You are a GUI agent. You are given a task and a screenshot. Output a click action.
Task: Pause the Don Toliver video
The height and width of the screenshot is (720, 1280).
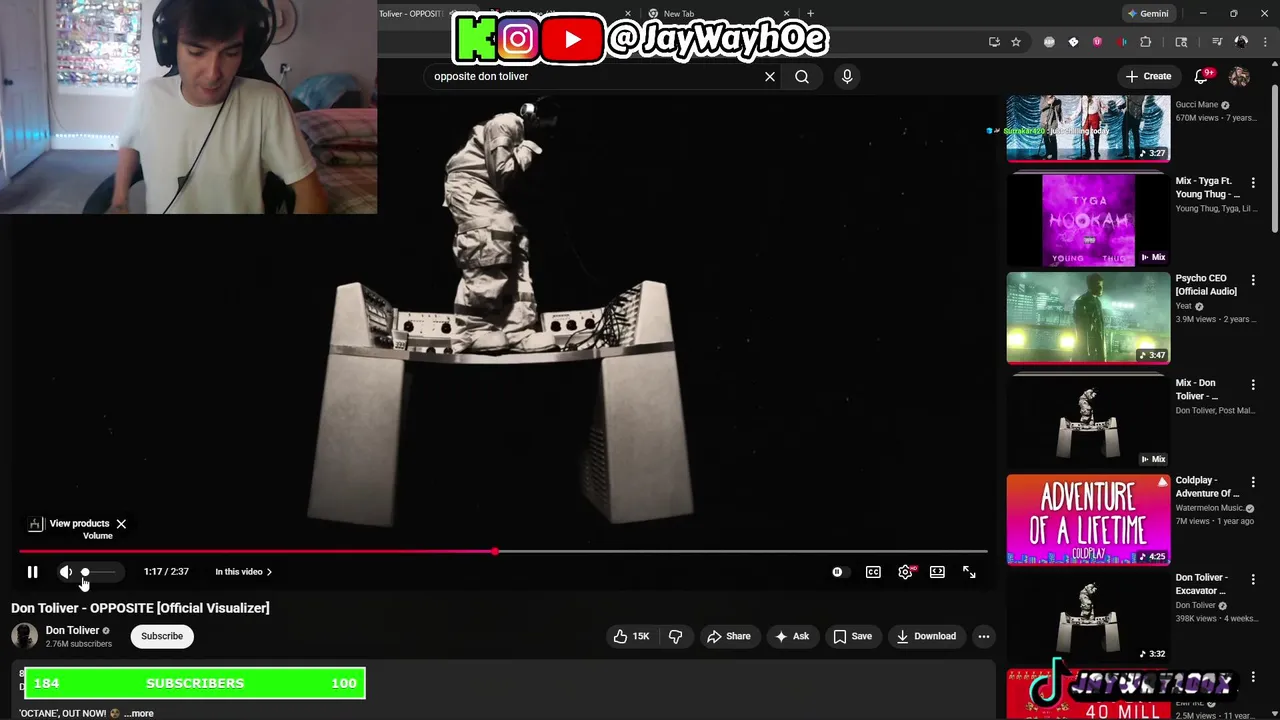point(32,572)
